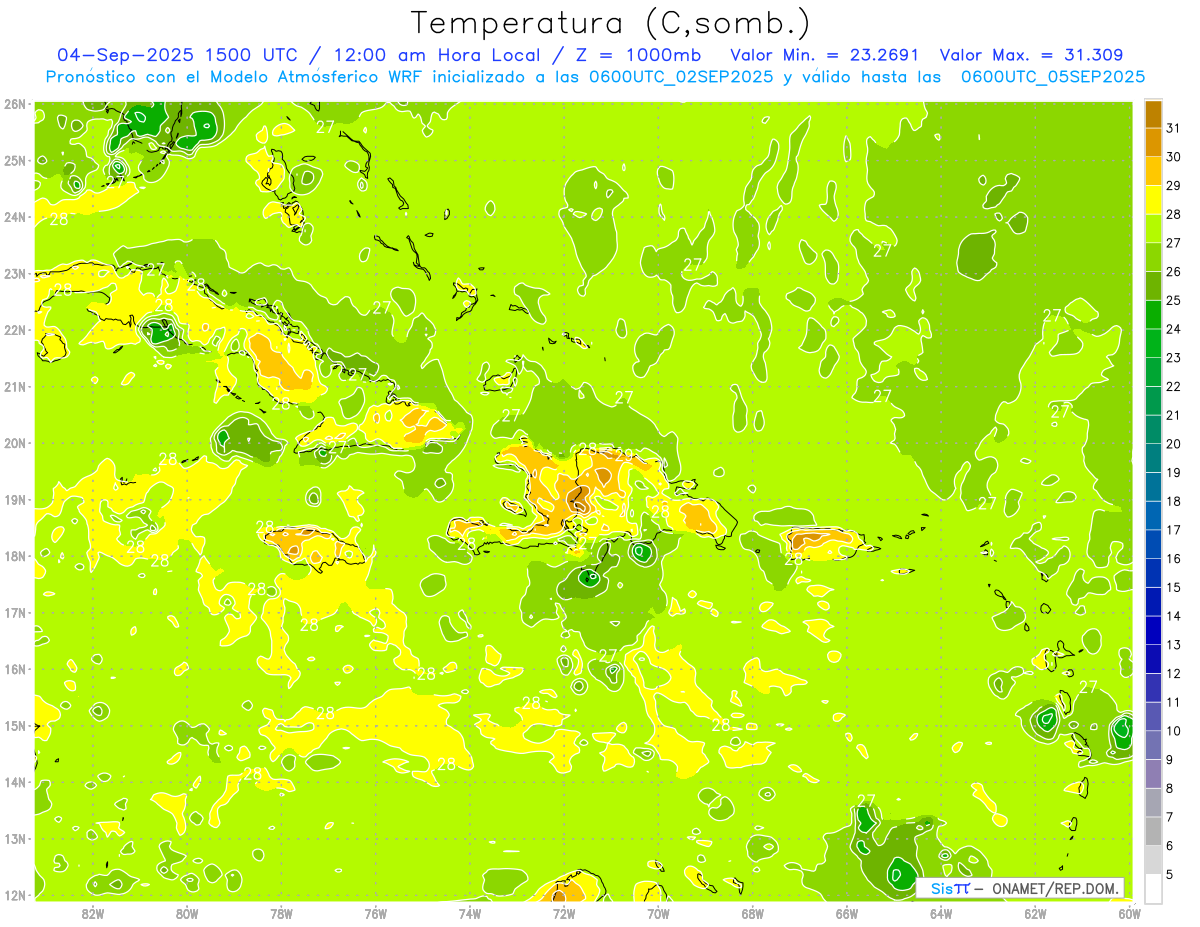The image size is (1200, 927).
Task: Click the 68W longitude axis label
Action: pos(753,913)
